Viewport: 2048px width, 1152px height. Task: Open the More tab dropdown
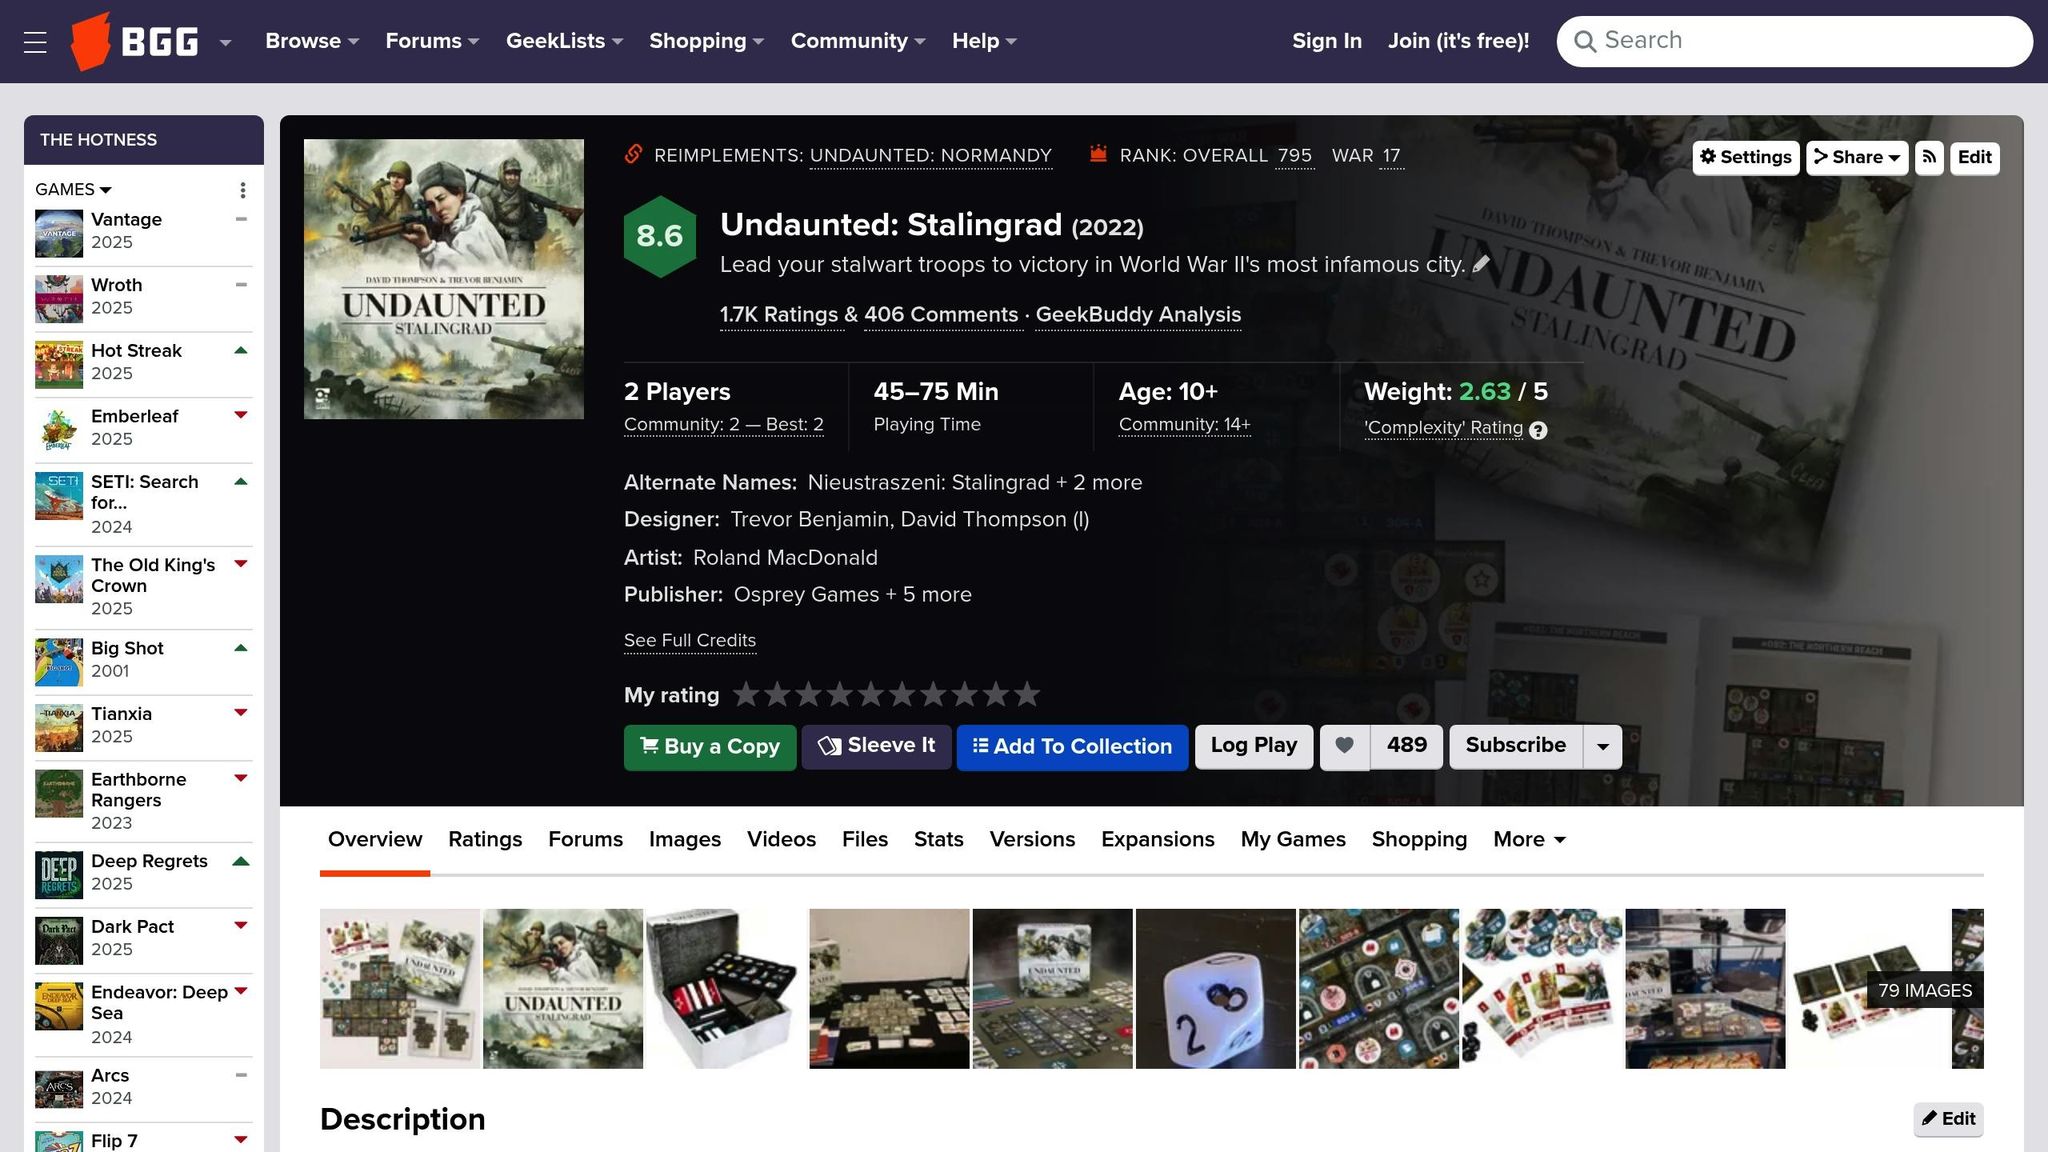pos(1529,839)
